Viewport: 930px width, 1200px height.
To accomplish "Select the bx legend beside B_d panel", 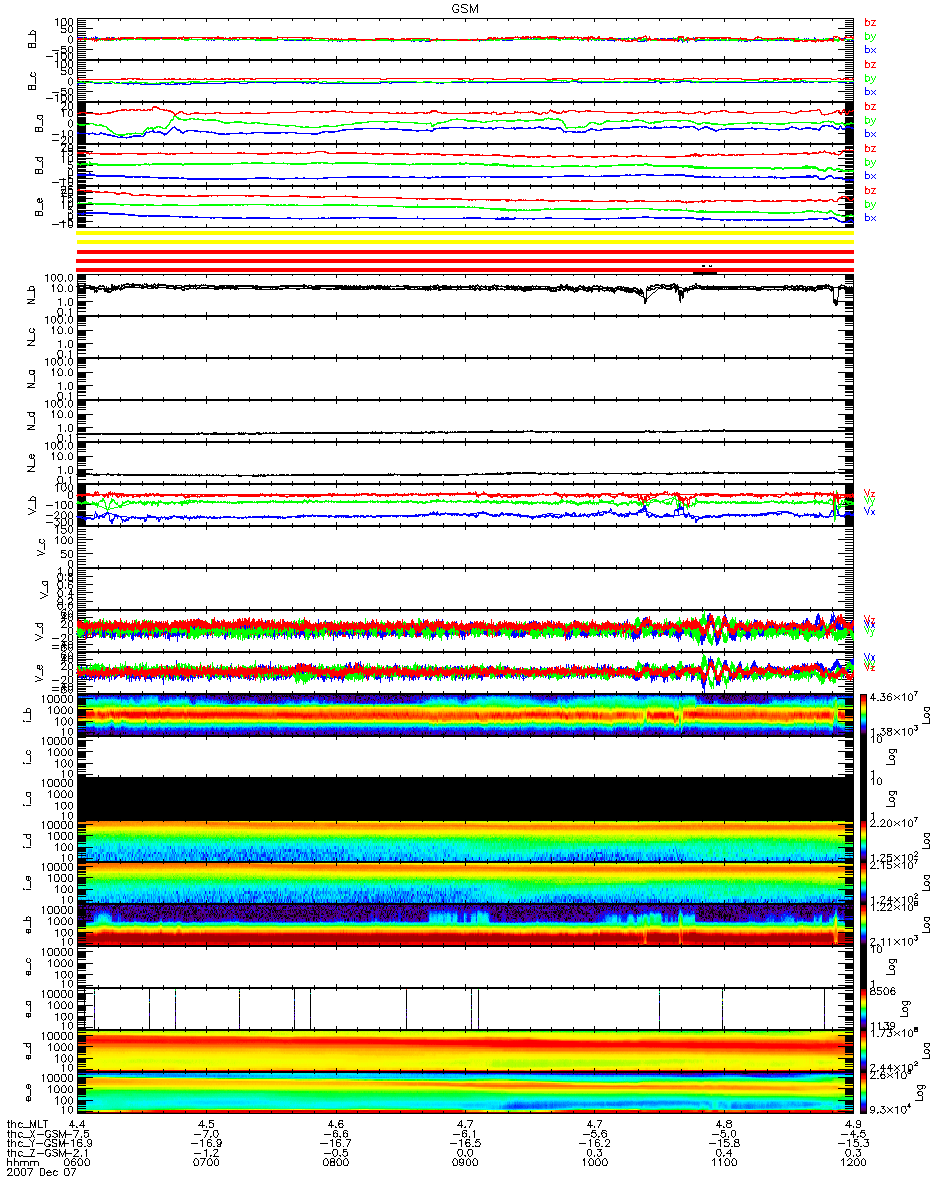I will pos(870,176).
